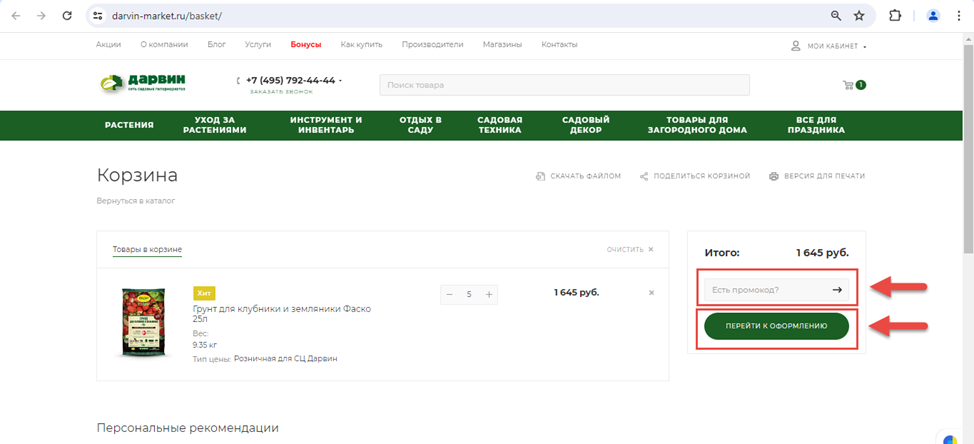Viewport: 974px width, 444px height.
Task: Open the Инструмент и инвентарь category
Action: click(326, 125)
